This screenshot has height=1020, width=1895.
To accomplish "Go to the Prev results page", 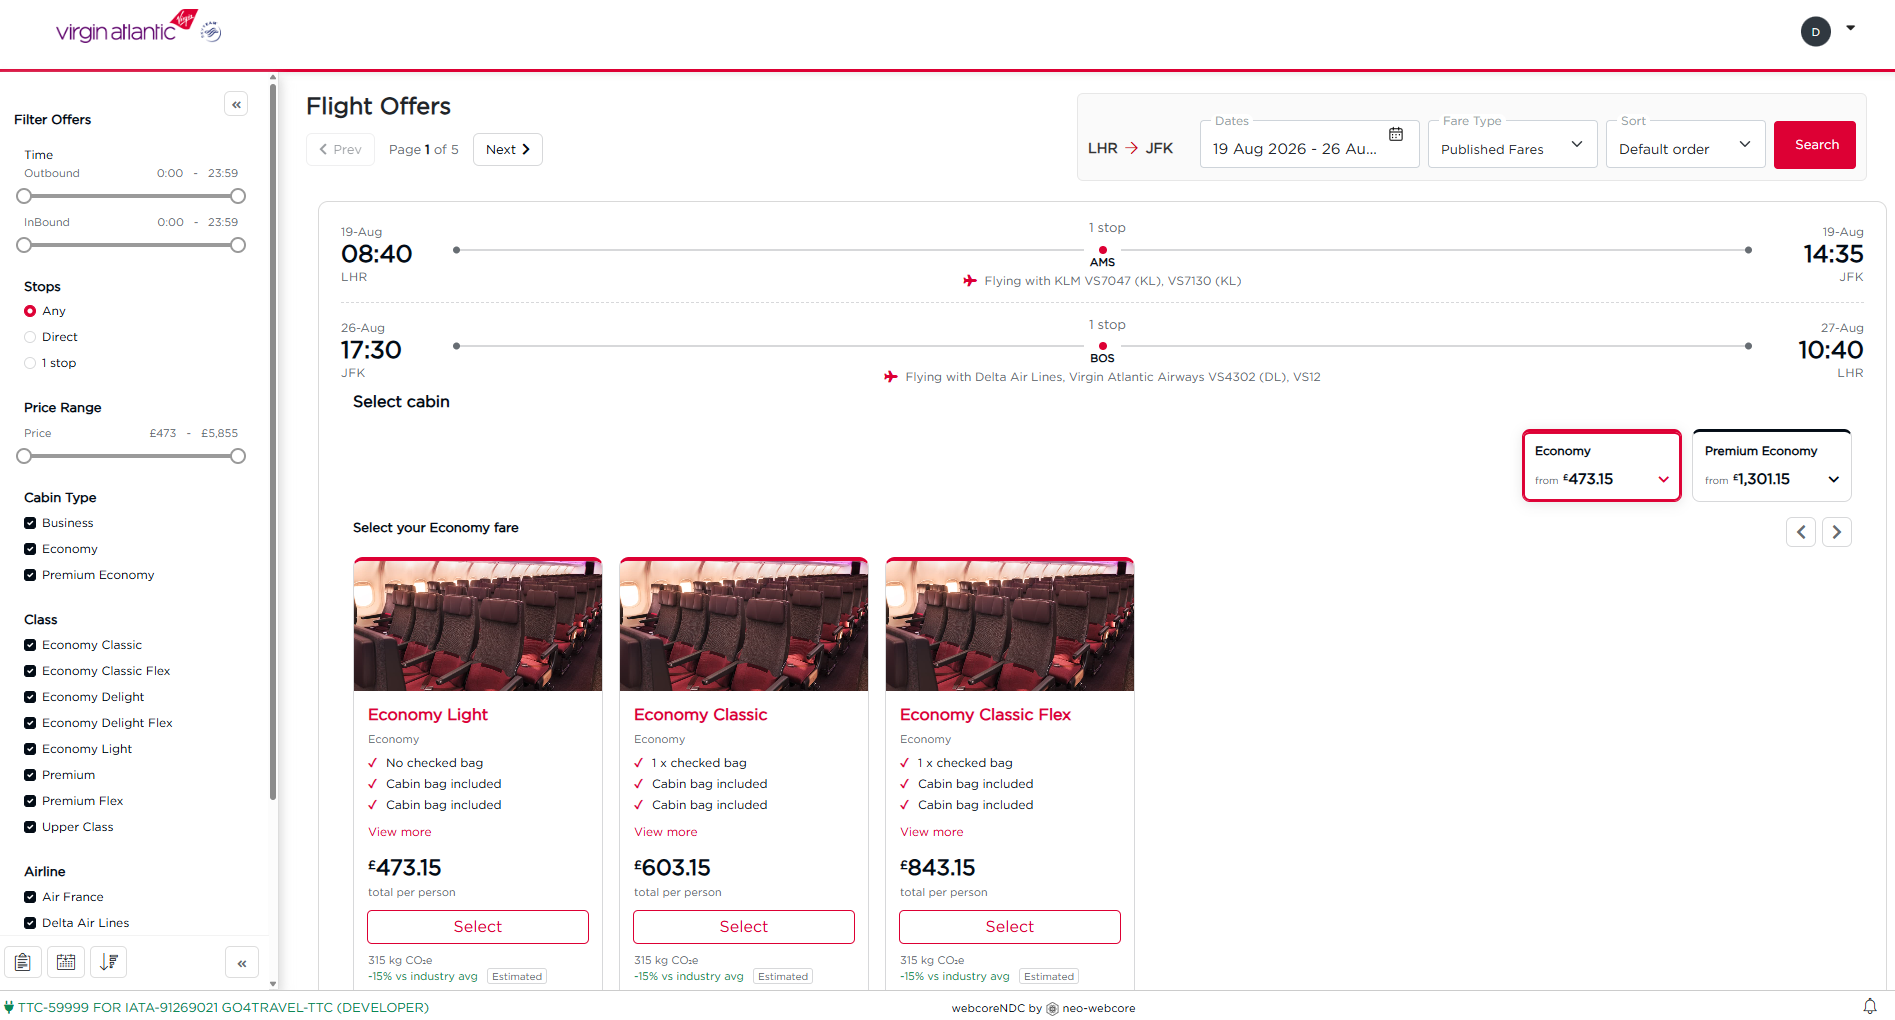I will coord(340,149).
